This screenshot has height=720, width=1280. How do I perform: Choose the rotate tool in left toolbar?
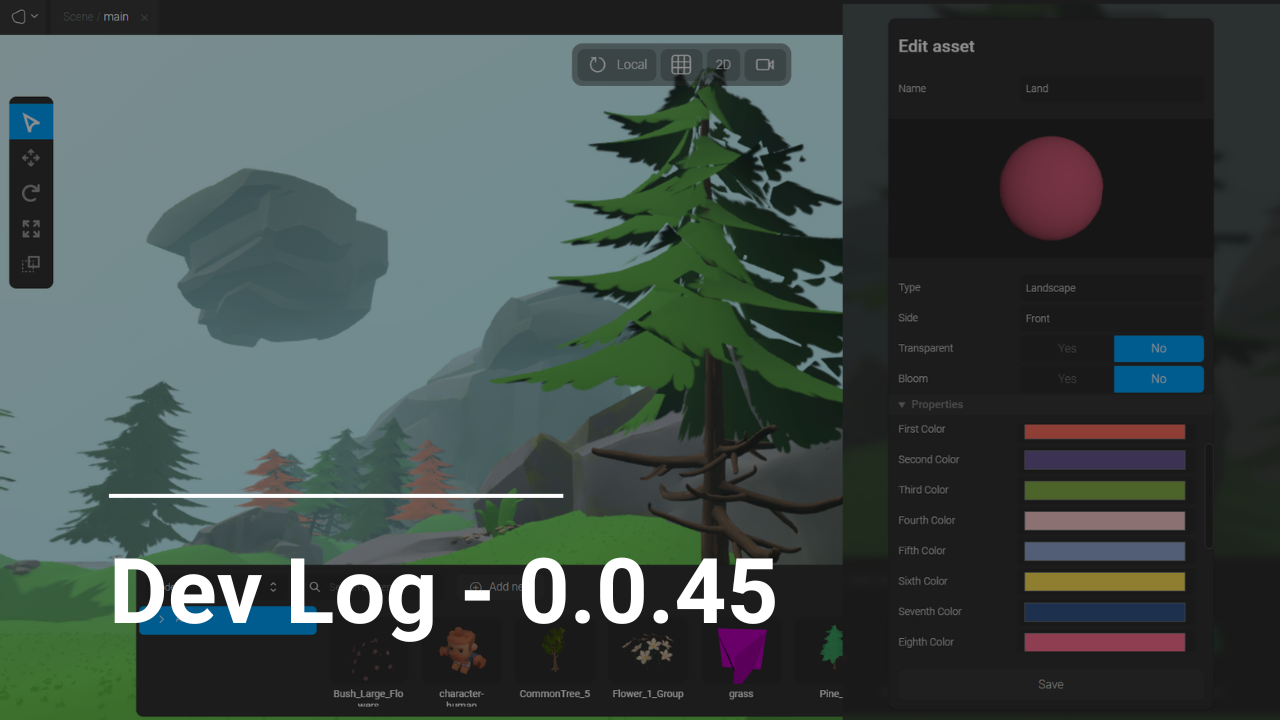point(31,193)
